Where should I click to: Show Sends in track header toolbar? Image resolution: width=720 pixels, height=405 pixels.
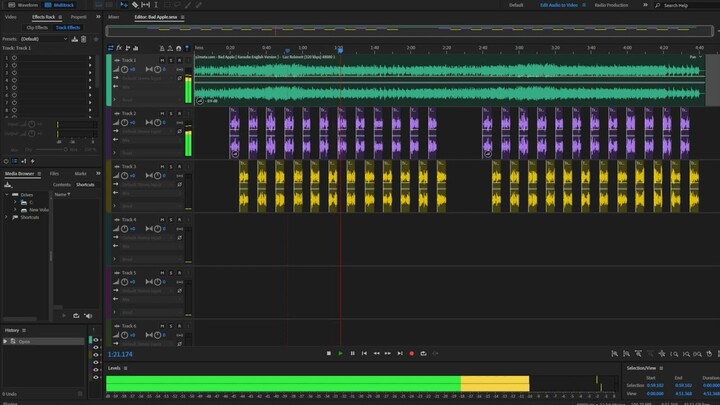(128, 48)
